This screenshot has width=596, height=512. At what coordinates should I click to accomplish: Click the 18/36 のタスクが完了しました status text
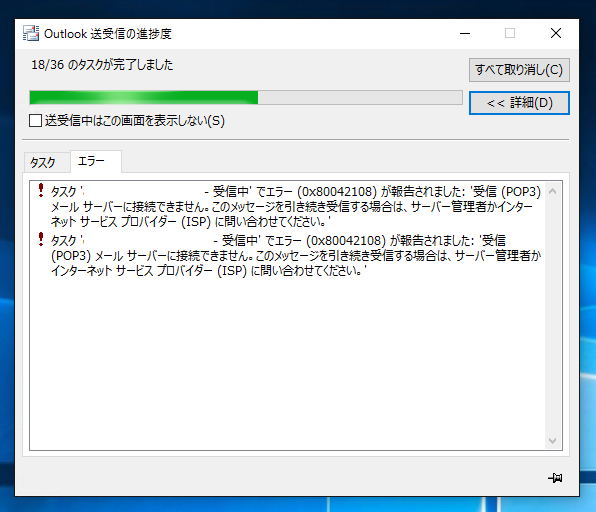pyautogui.click(x=102, y=65)
